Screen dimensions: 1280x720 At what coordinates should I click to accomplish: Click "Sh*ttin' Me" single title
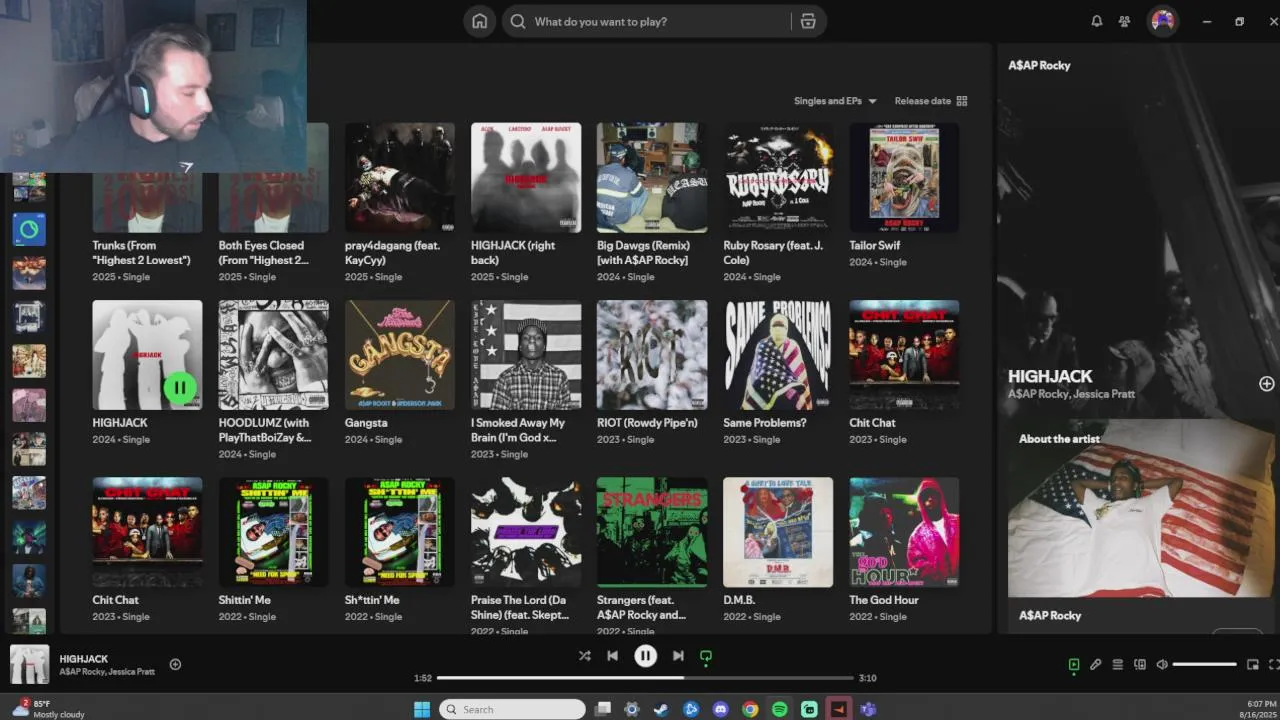pyautogui.click(x=372, y=600)
